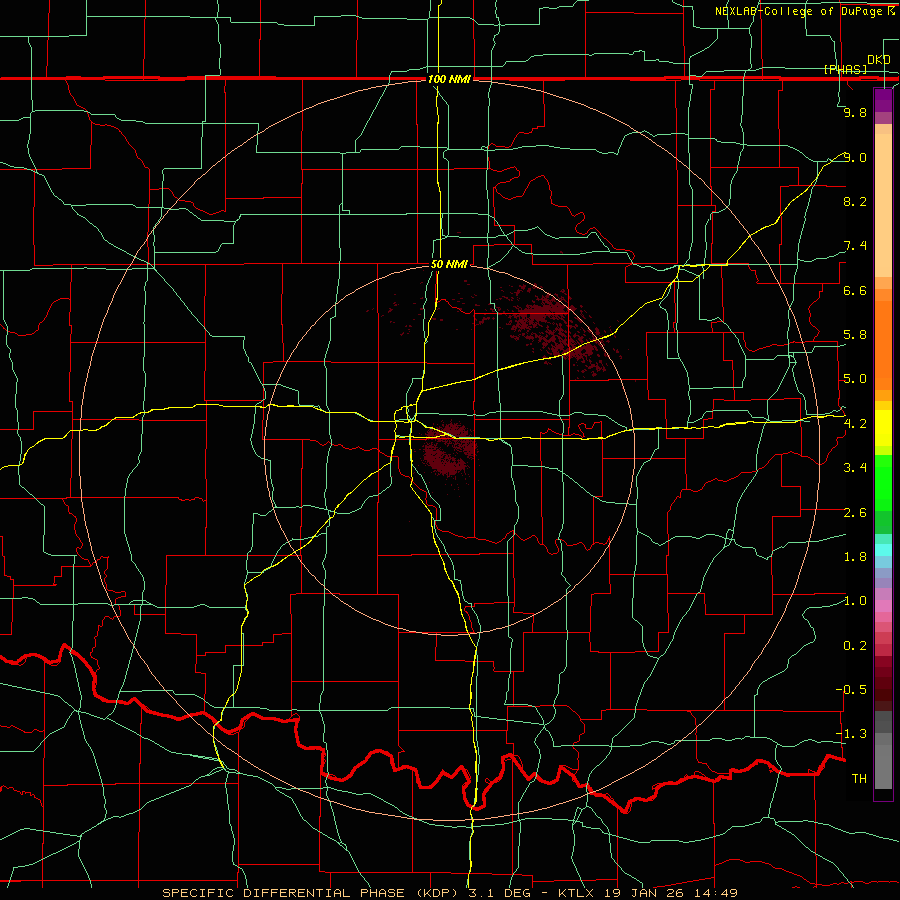
Task: Pick the cyan segment of the color bar
Action: tap(883, 549)
